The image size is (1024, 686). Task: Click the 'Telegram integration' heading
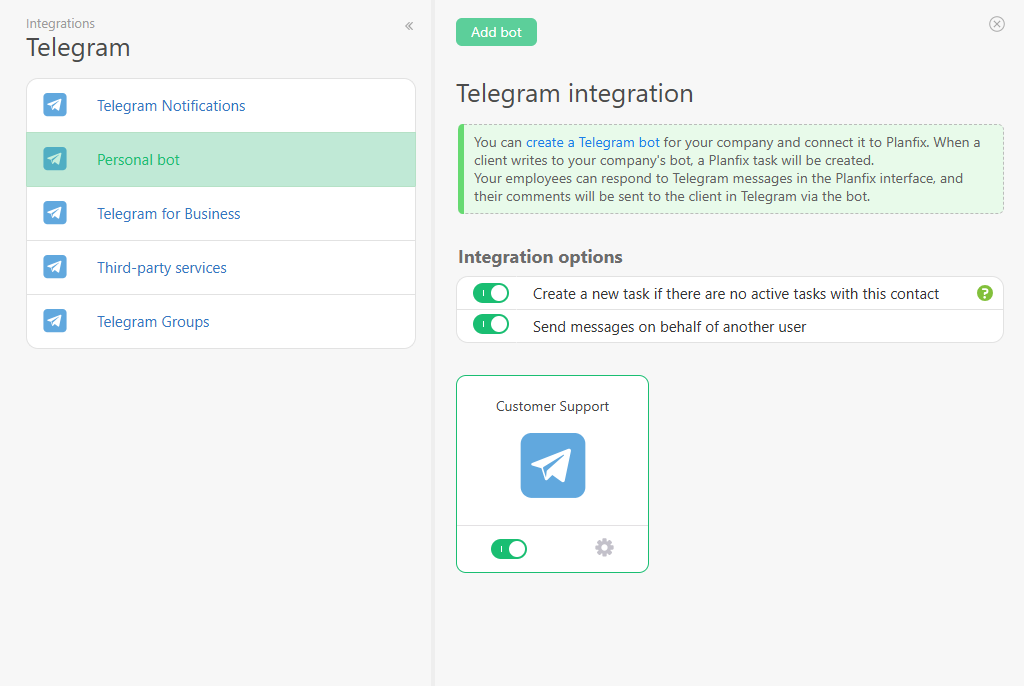[575, 93]
